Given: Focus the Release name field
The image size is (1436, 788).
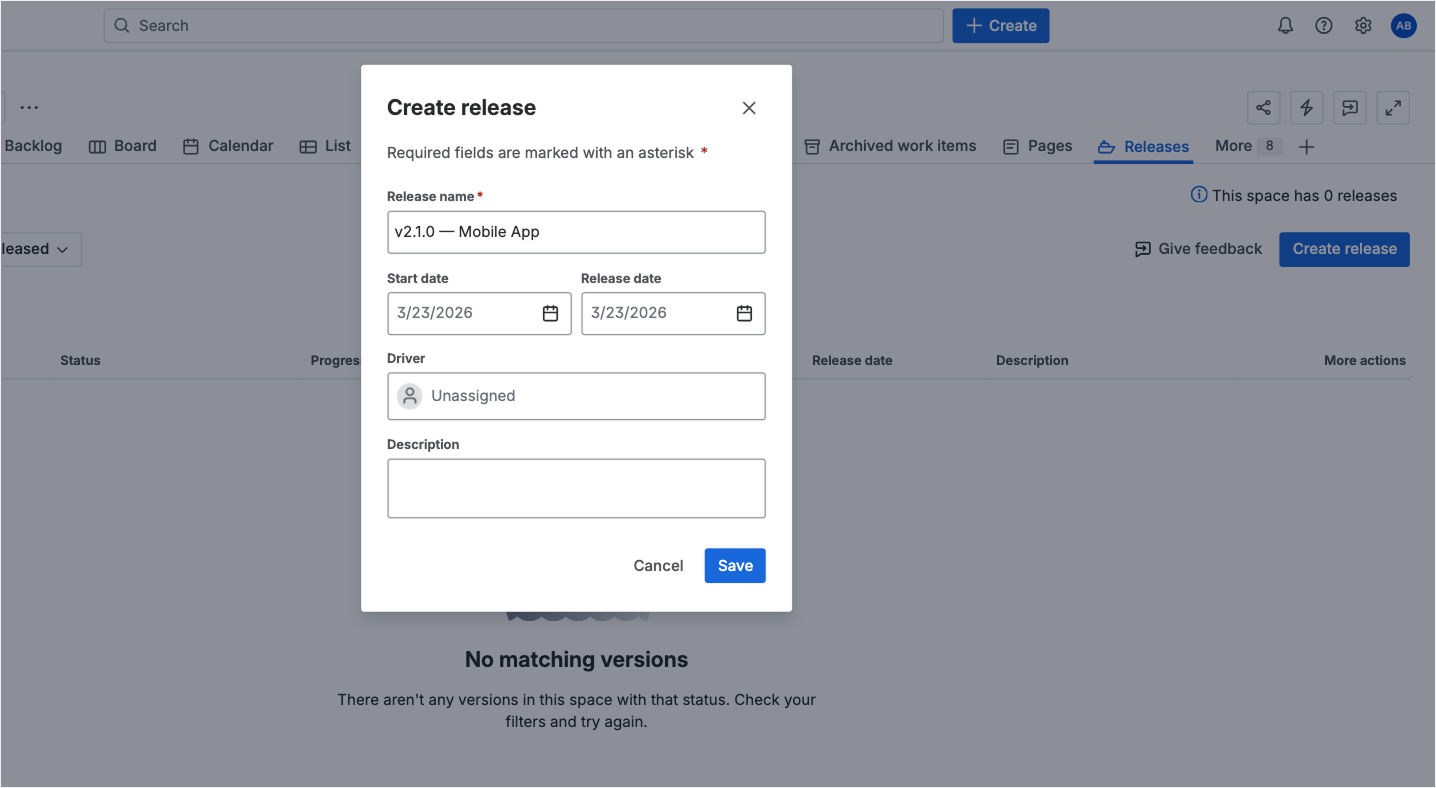Looking at the screenshot, I should point(576,232).
